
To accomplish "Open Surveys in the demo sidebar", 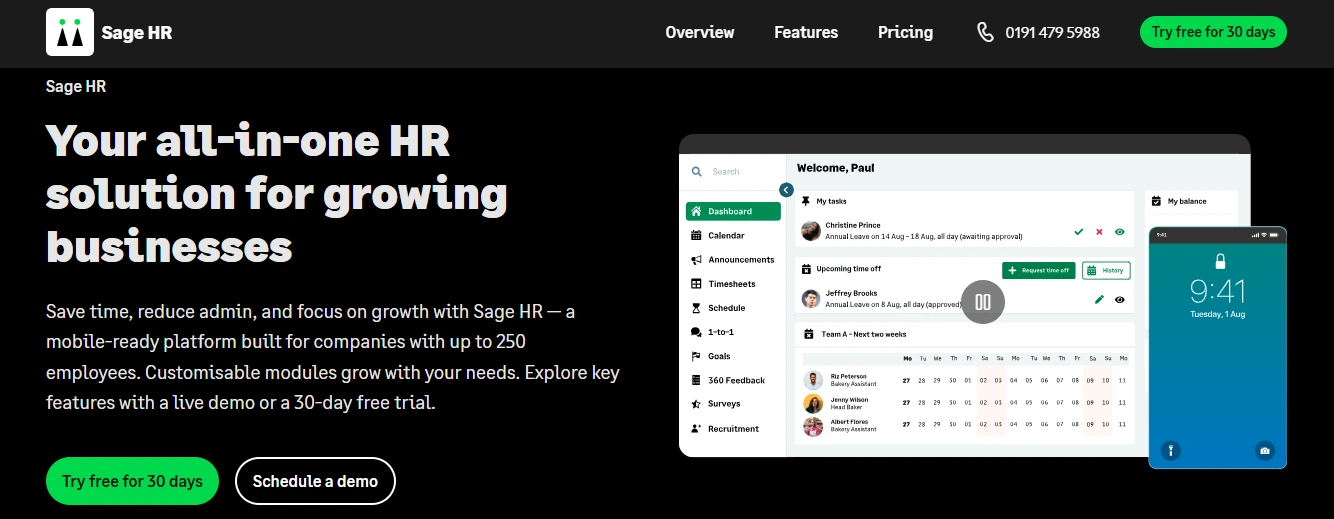I will tap(716, 404).
